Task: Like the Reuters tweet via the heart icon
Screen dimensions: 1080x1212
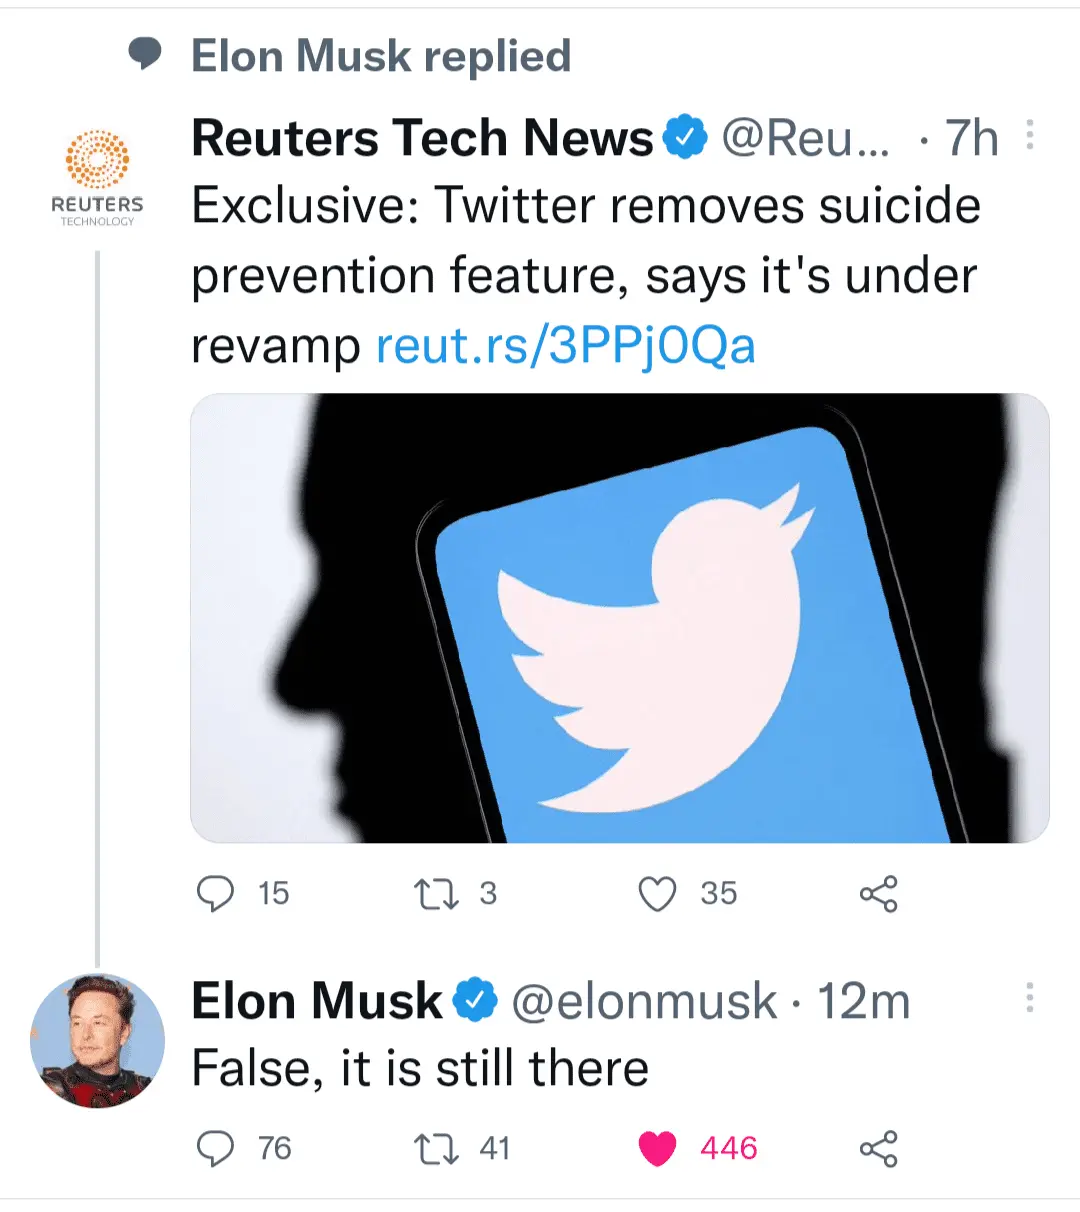Action: pos(659,893)
